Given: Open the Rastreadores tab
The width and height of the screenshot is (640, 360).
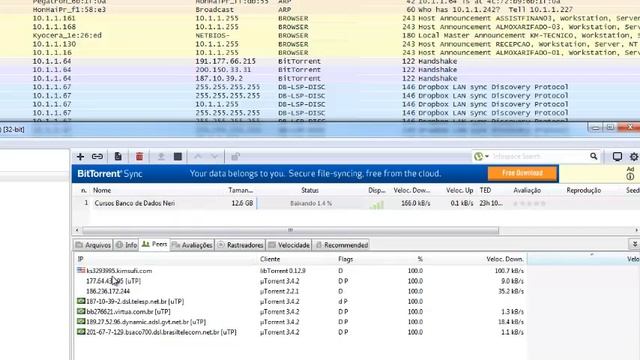Looking at the screenshot, I should click(240, 245).
